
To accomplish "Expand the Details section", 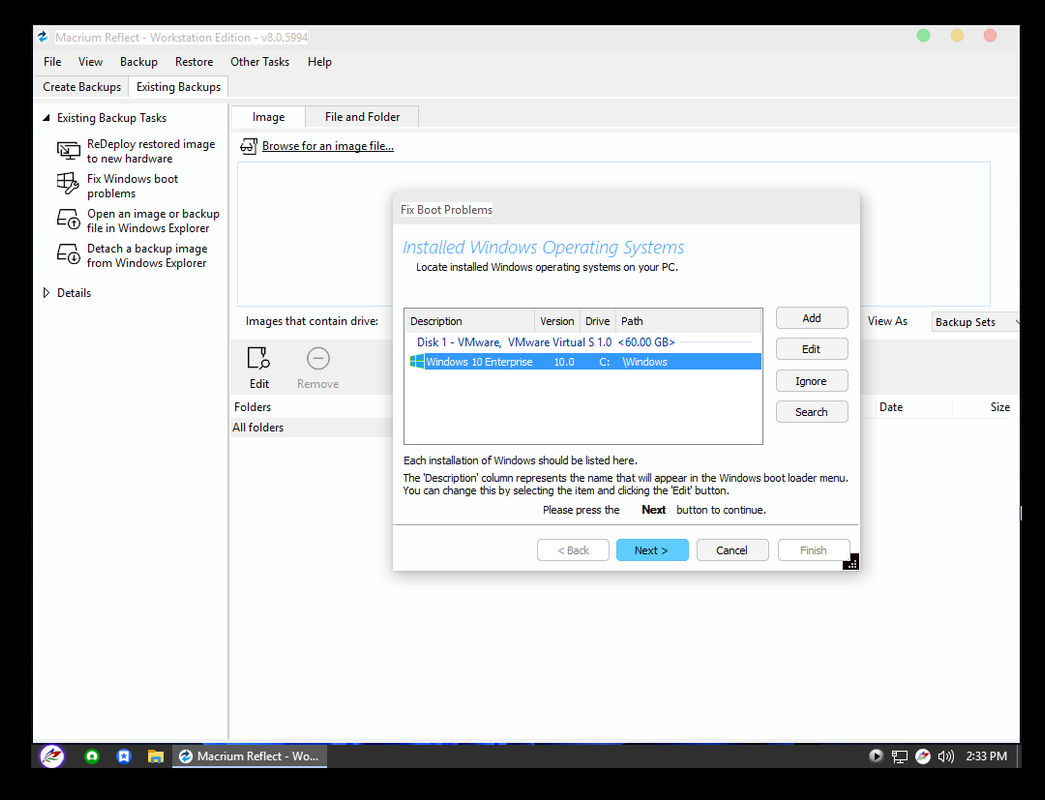I will point(46,293).
